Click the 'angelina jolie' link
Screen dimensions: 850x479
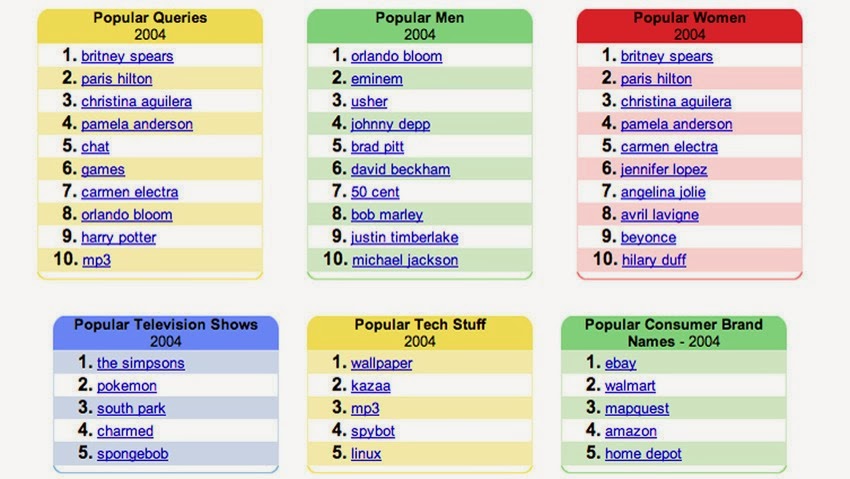[x=662, y=192]
